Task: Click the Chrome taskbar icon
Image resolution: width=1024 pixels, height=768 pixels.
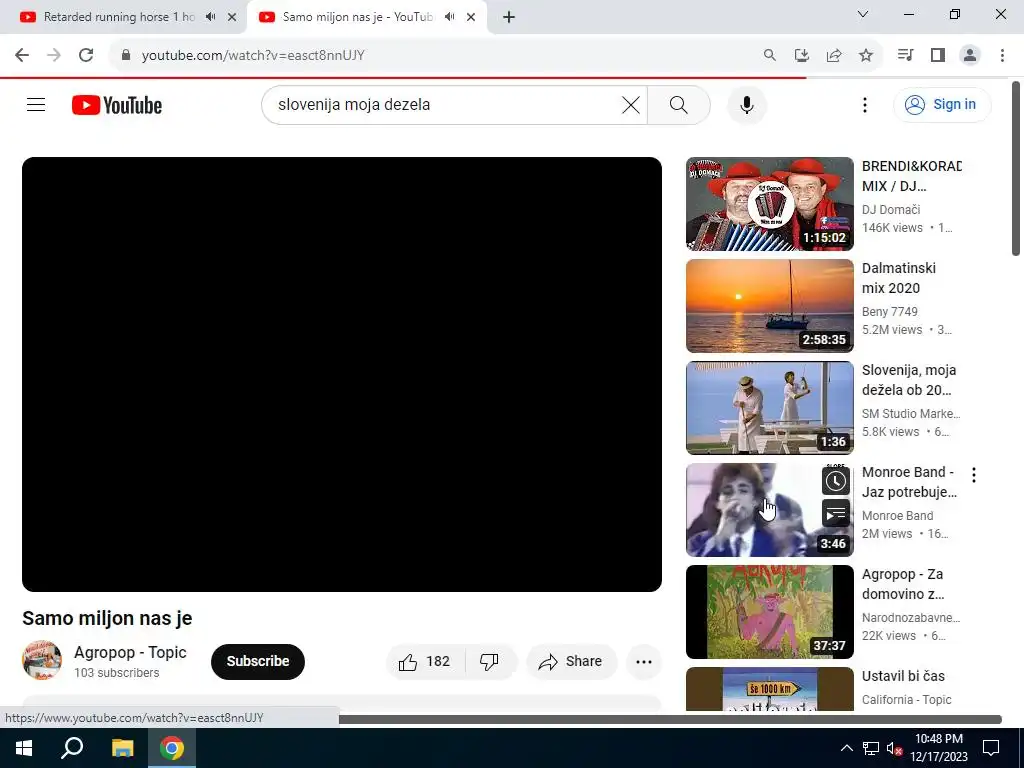Action: coord(172,748)
